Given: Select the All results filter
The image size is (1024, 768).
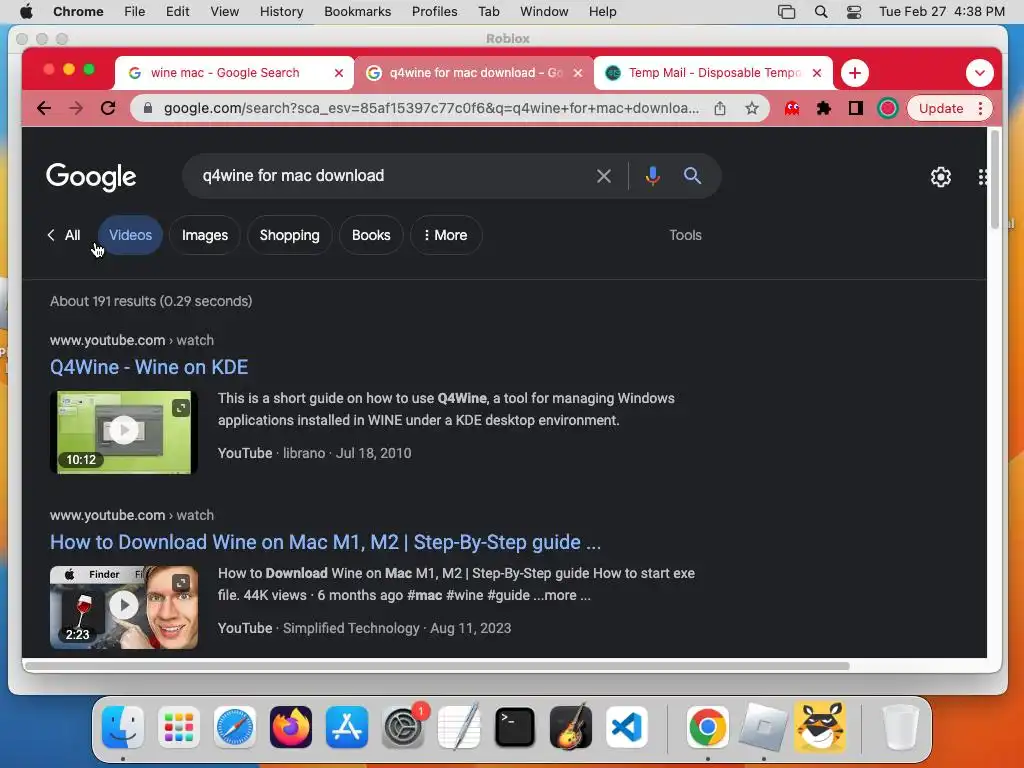Looking at the screenshot, I should click(72, 235).
